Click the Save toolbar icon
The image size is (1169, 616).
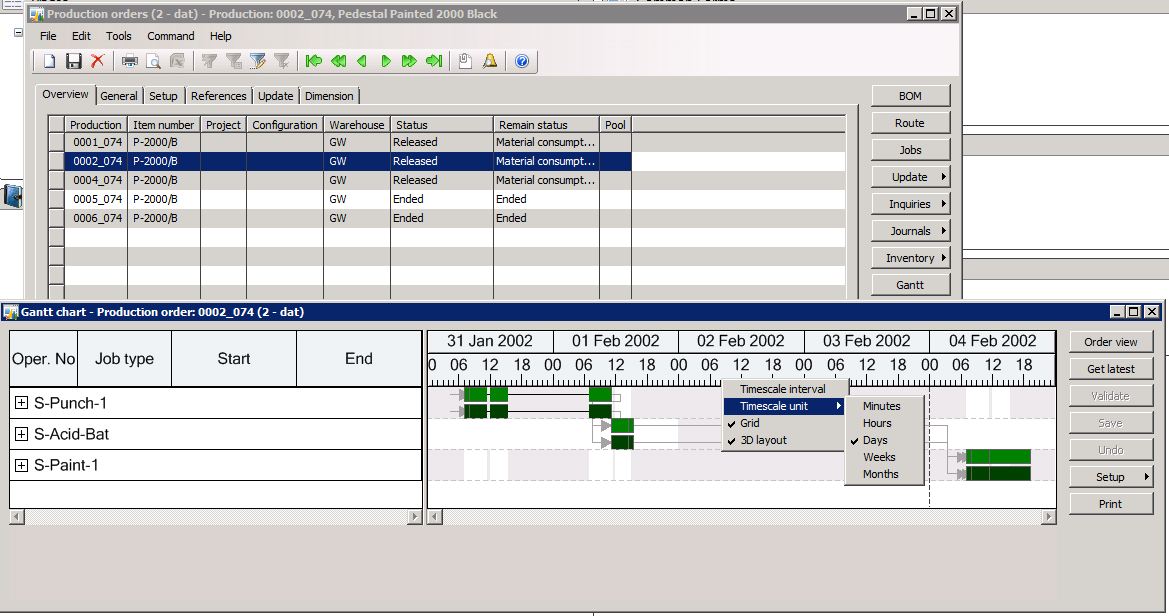74,62
